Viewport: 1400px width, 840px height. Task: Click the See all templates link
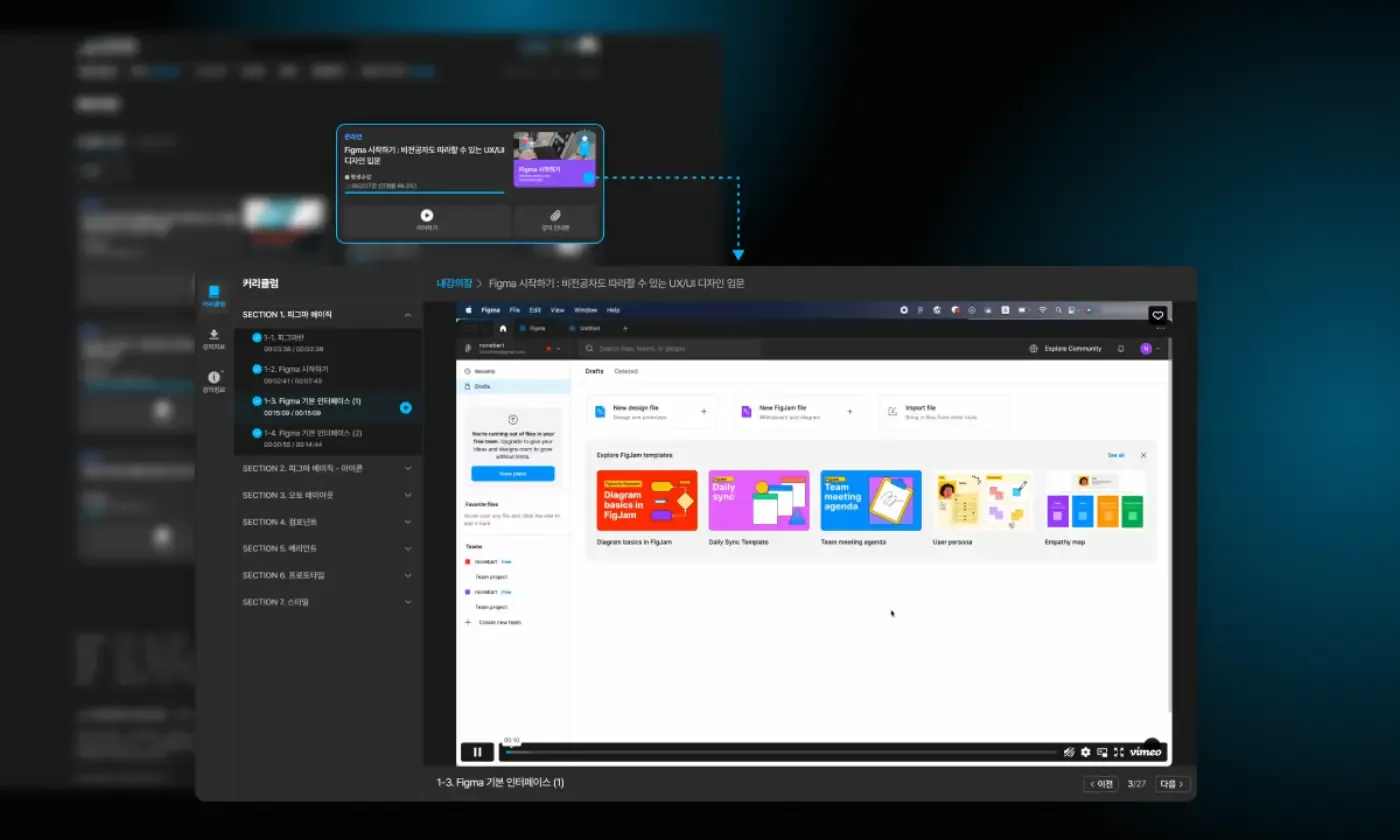(x=1116, y=455)
